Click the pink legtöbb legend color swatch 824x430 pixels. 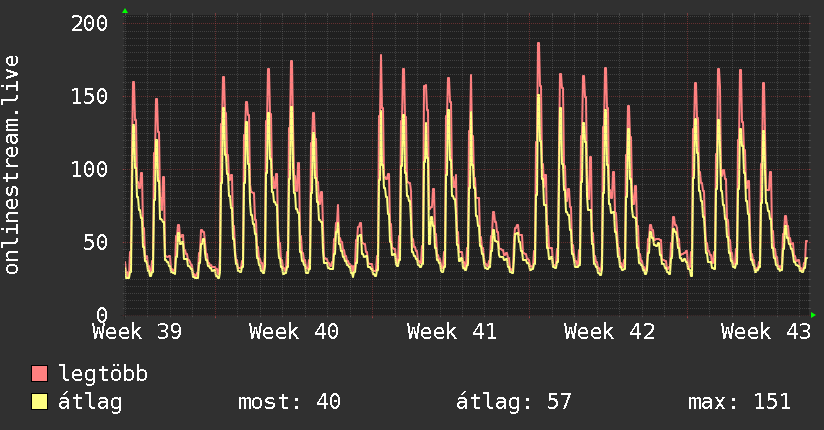pos(39,373)
